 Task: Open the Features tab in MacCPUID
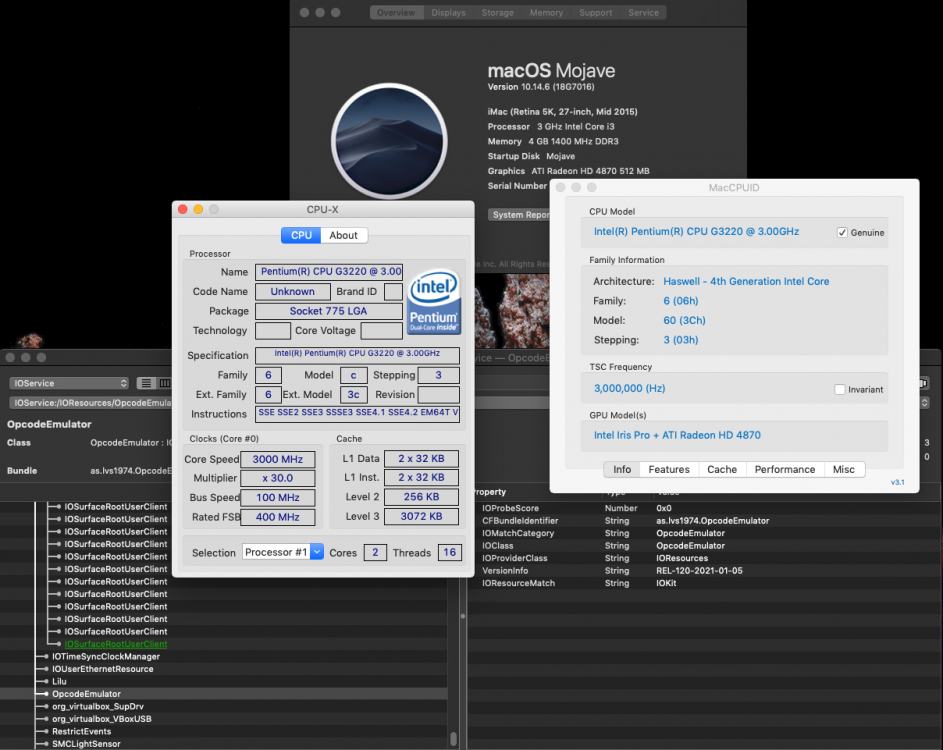(669, 469)
